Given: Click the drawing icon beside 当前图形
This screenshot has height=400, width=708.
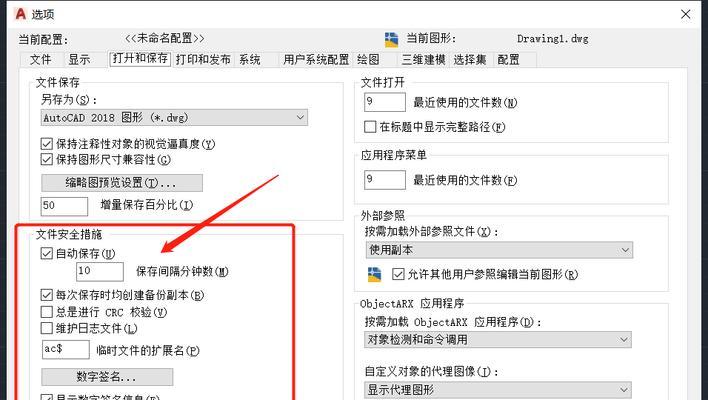Looking at the screenshot, I should [391, 39].
